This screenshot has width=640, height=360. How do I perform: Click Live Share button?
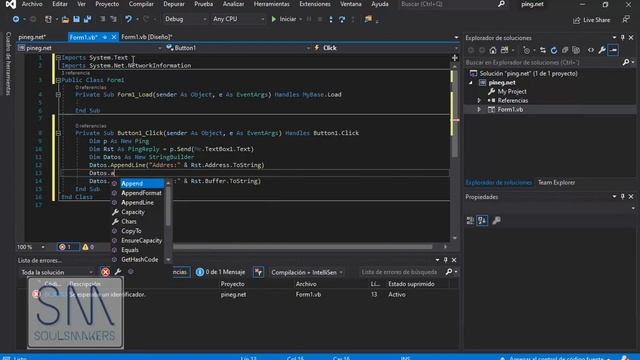(x=591, y=20)
